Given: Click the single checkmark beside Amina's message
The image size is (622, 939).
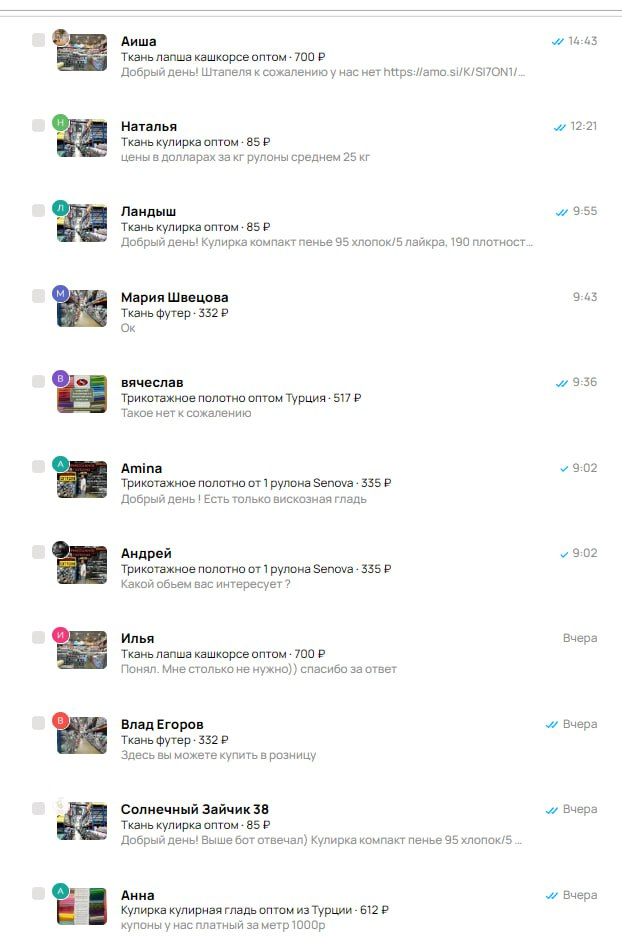Looking at the screenshot, I should [x=563, y=468].
